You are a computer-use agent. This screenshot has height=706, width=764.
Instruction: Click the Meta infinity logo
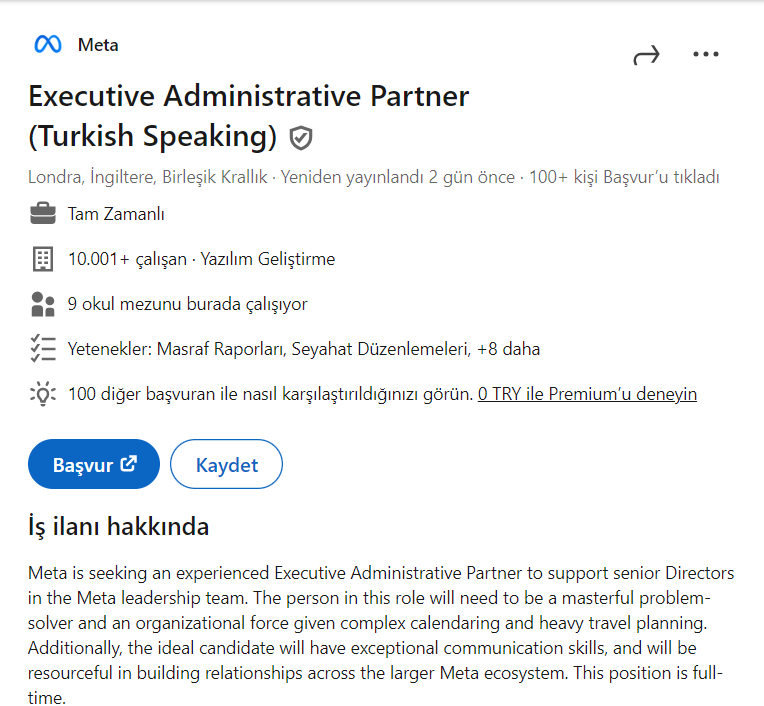[48, 44]
